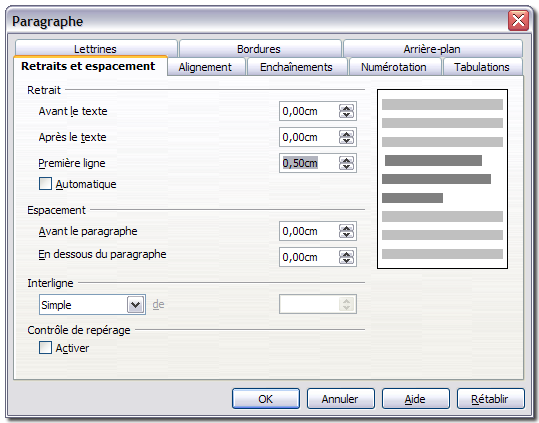Go to the Numérotation tab
This screenshot has width=539, height=423.
394,67
